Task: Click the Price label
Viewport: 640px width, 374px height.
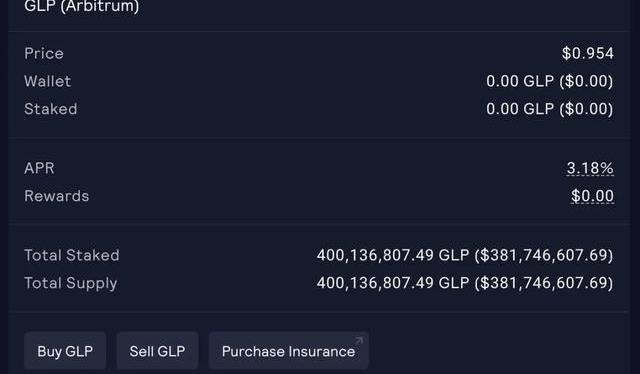Action: coord(44,53)
